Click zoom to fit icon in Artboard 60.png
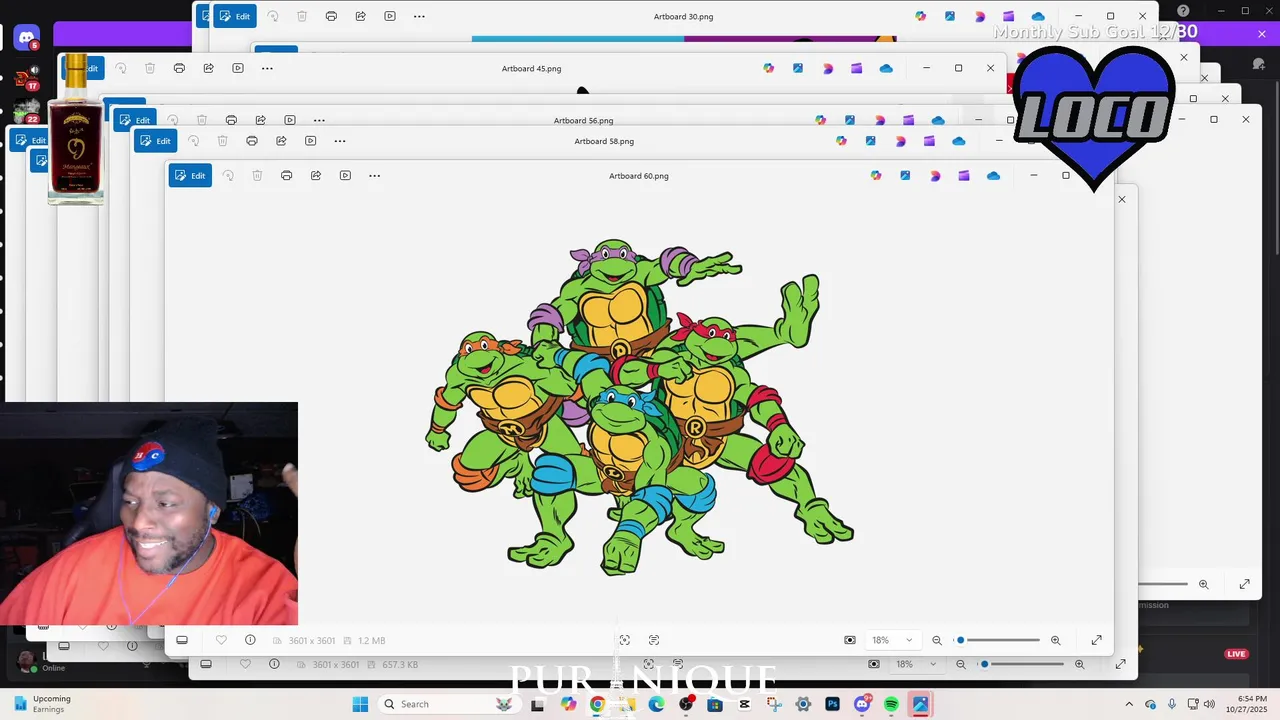 624,640
